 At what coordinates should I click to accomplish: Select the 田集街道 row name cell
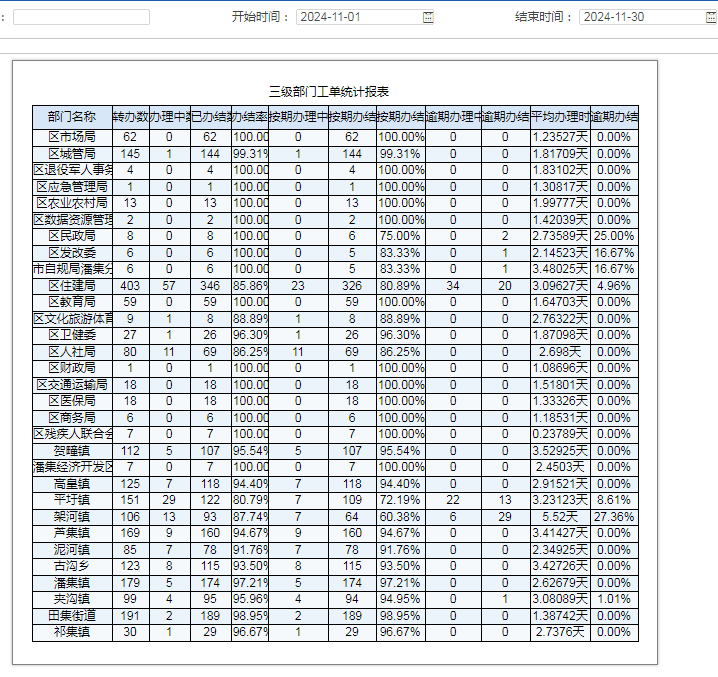tap(72, 616)
